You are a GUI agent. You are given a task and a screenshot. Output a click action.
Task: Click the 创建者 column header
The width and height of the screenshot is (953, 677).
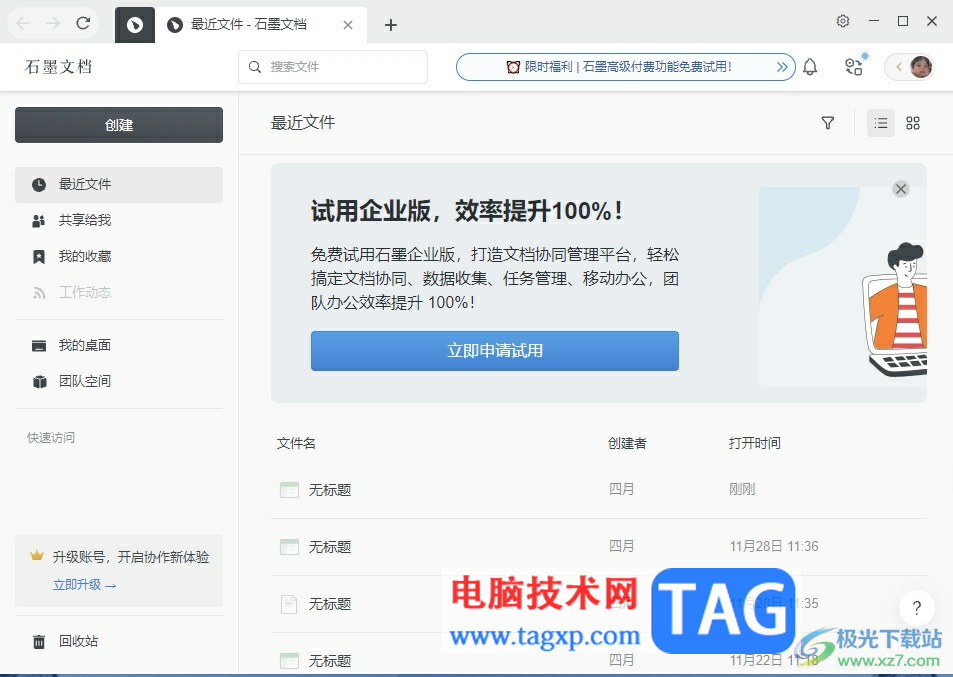click(627, 444)
